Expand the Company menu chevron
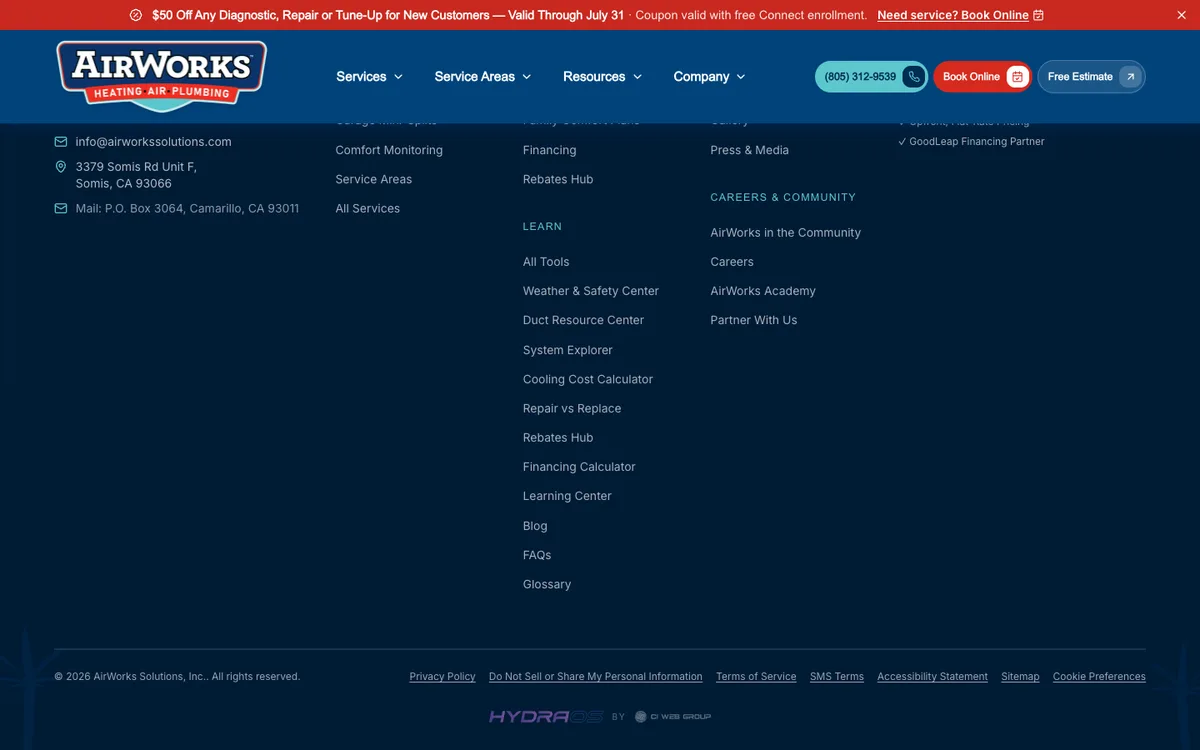This screenshot has width=1200, height=750. click(741, 77)
